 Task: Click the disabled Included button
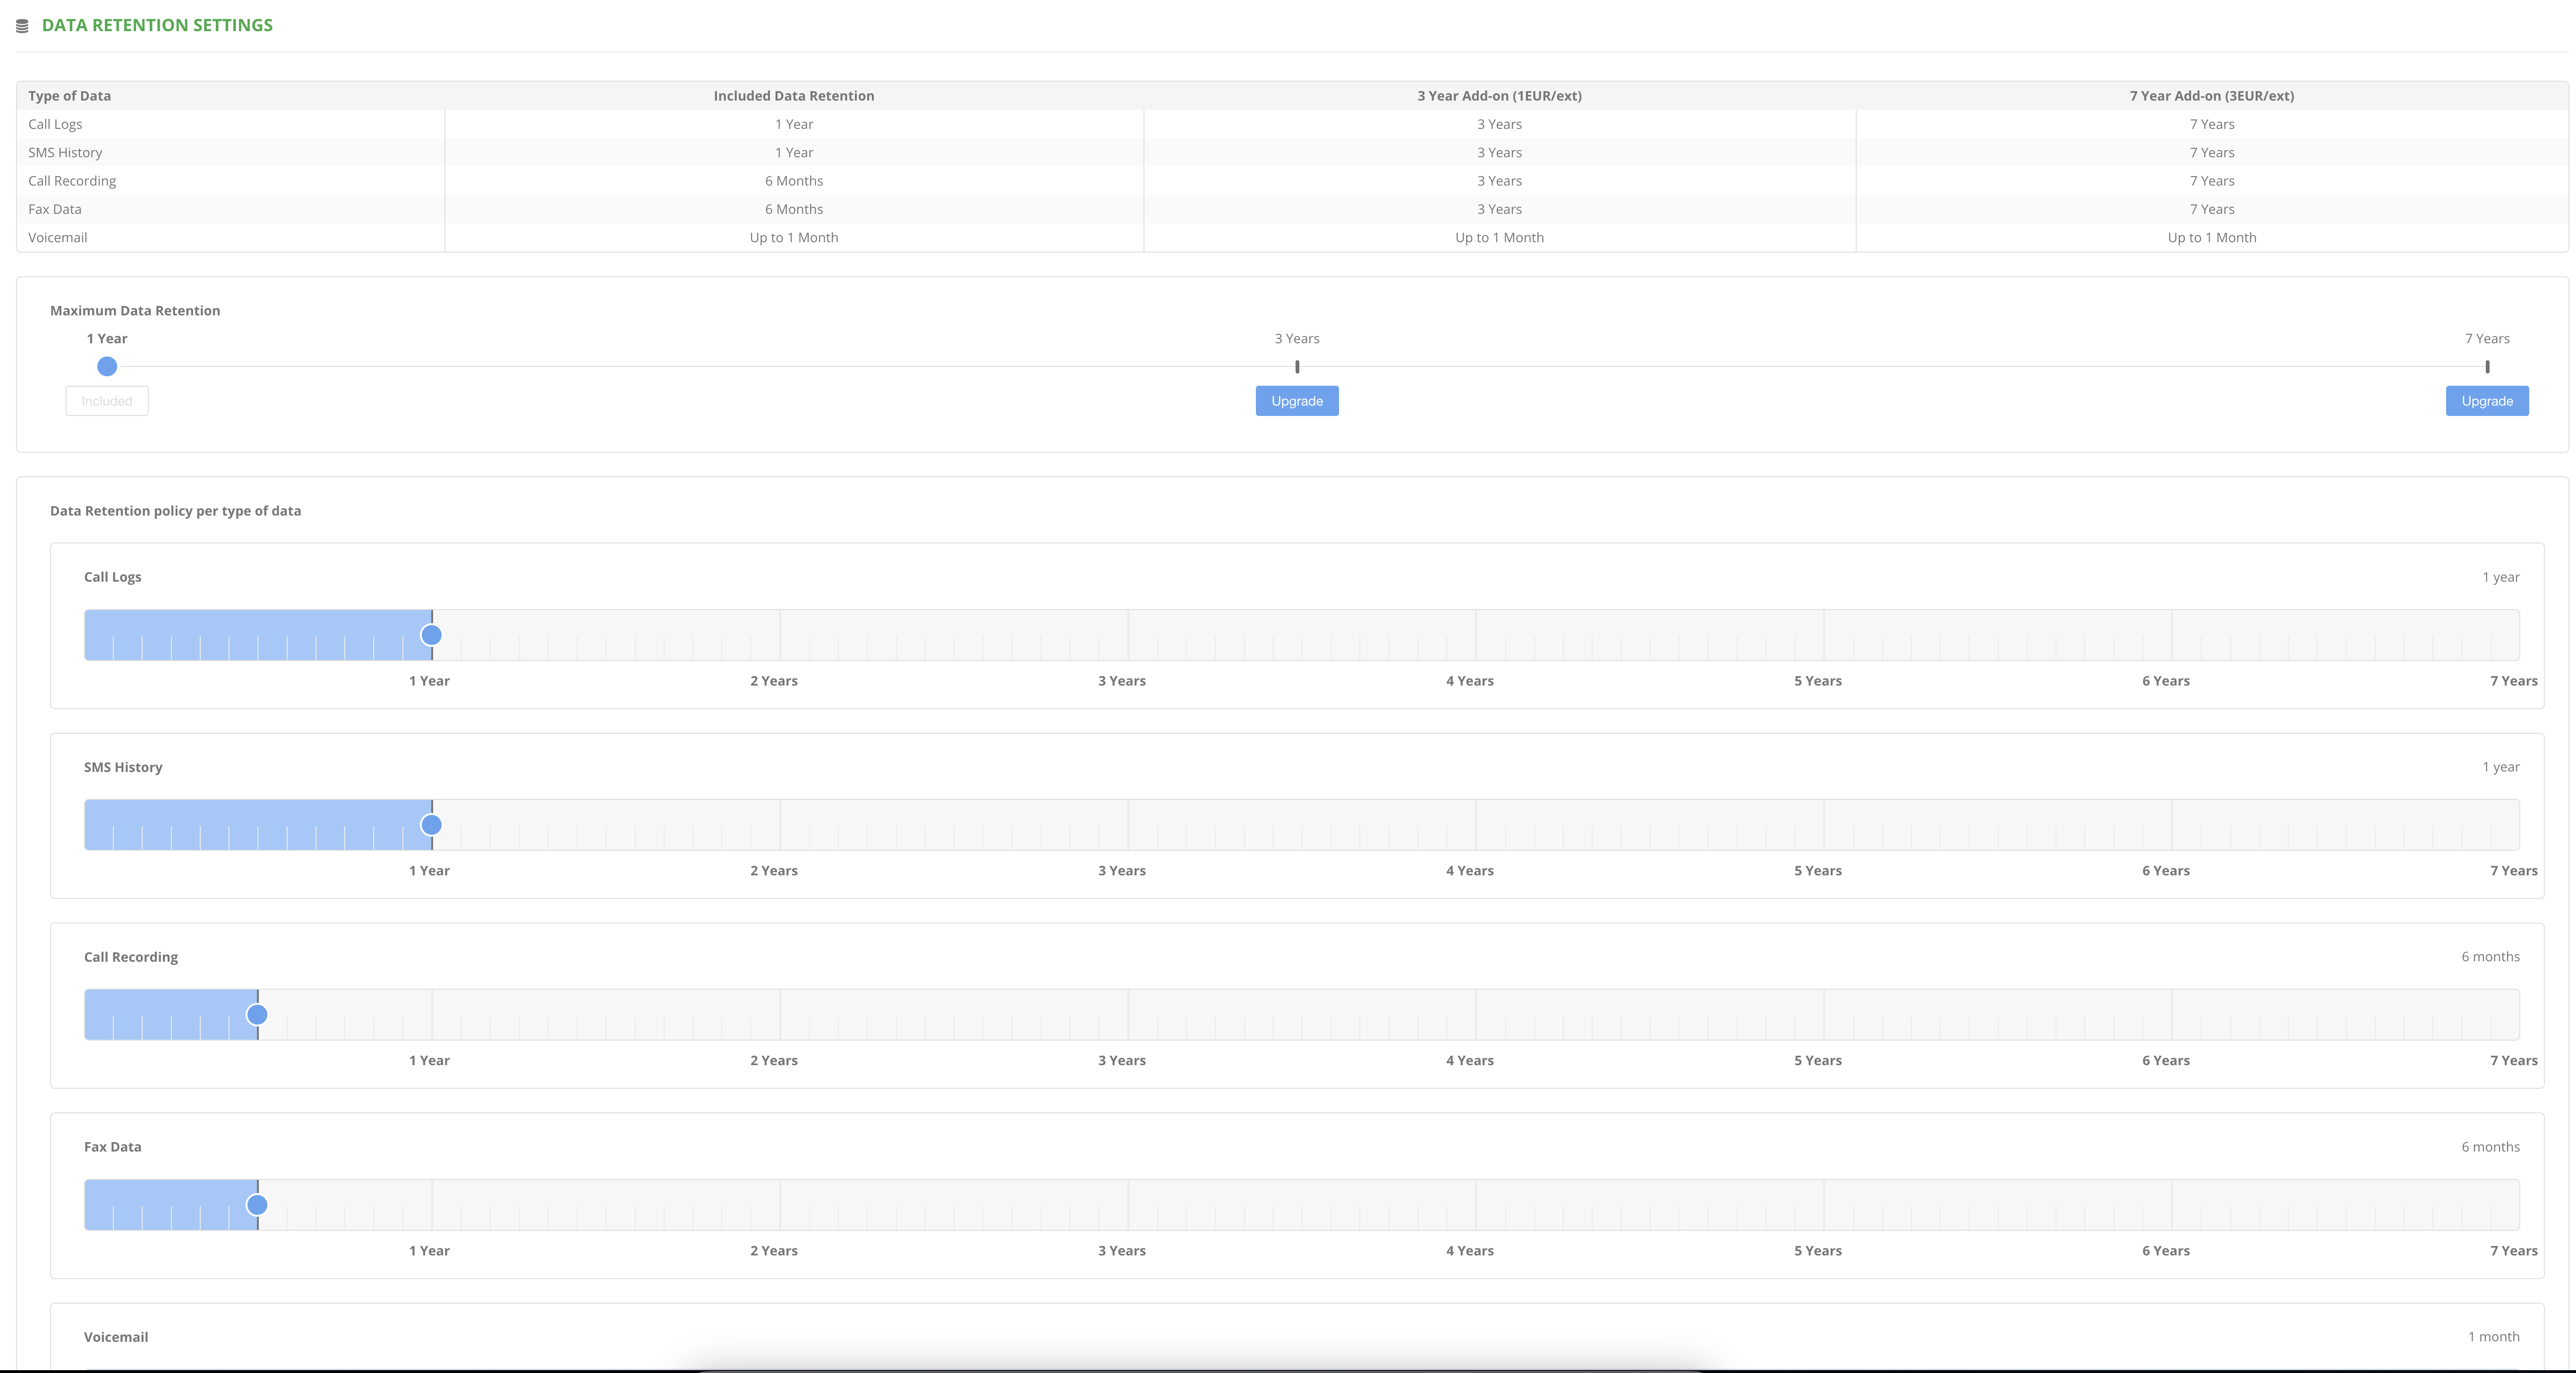coord(107,401)
